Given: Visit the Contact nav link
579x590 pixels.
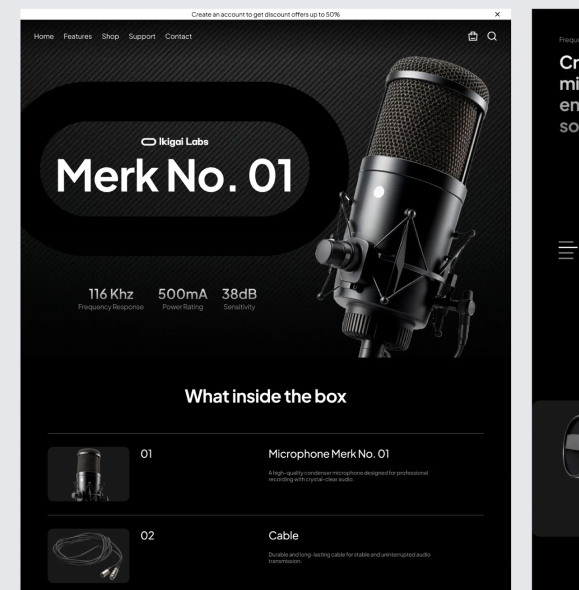Looking at the screenshot, I should pyautogui.click(x=178, y=36).
